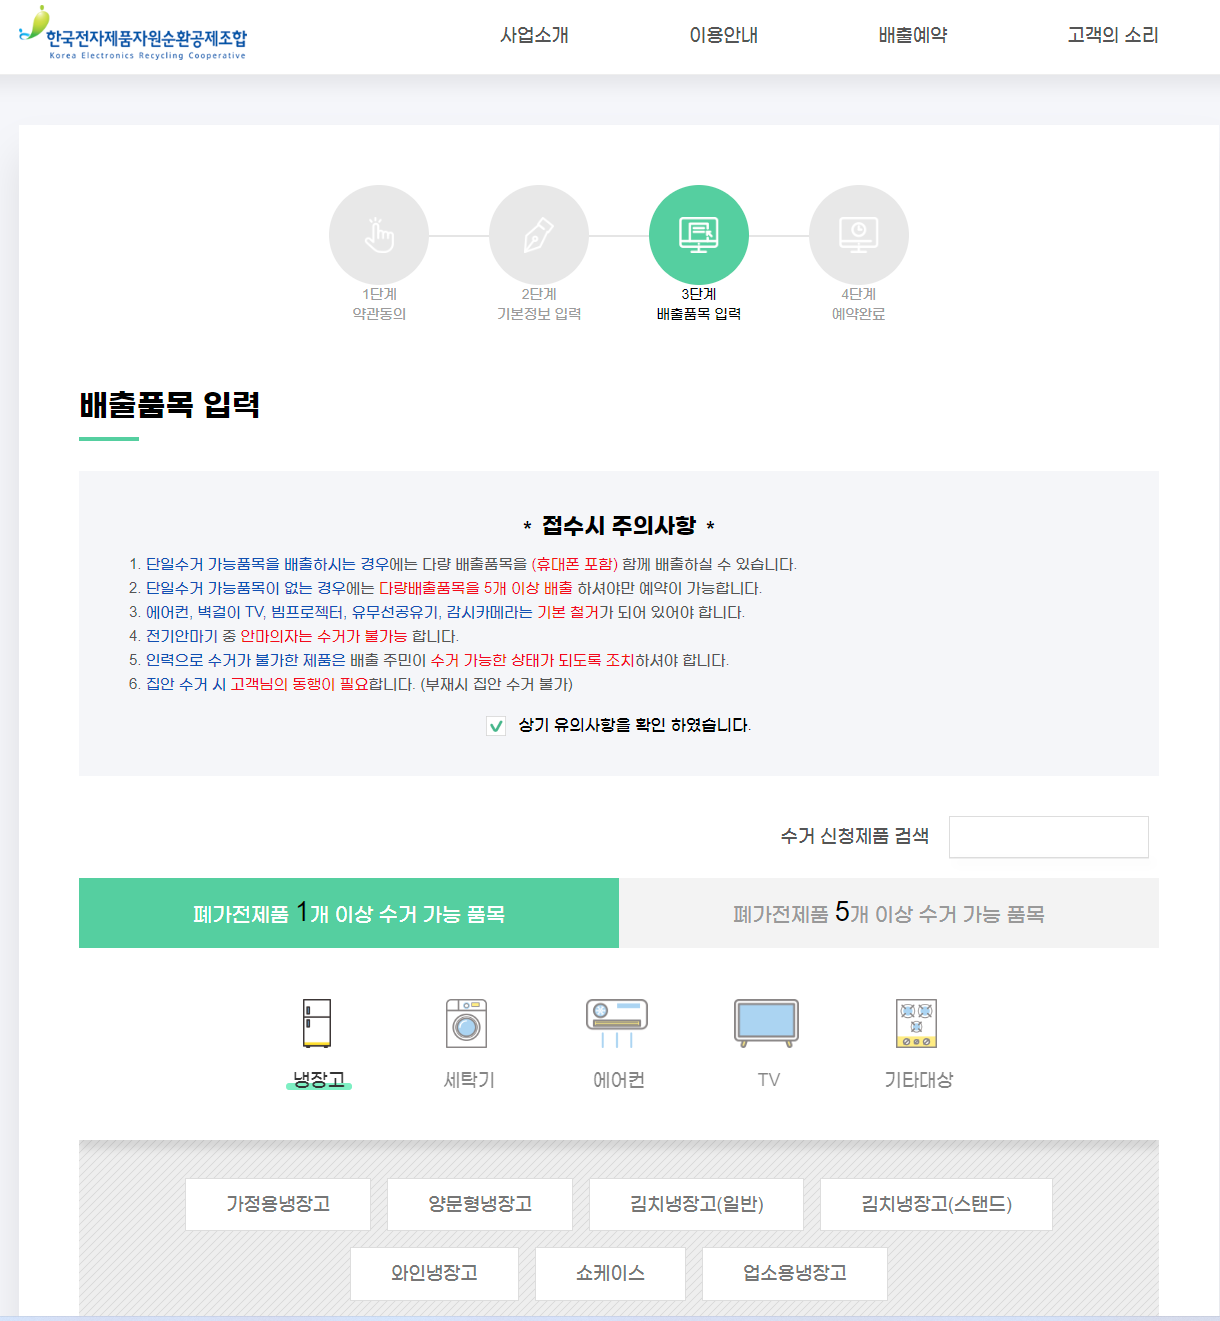
Task: Select the 에어컨 air conditioner icon
Action: (x=617, y=1023)
